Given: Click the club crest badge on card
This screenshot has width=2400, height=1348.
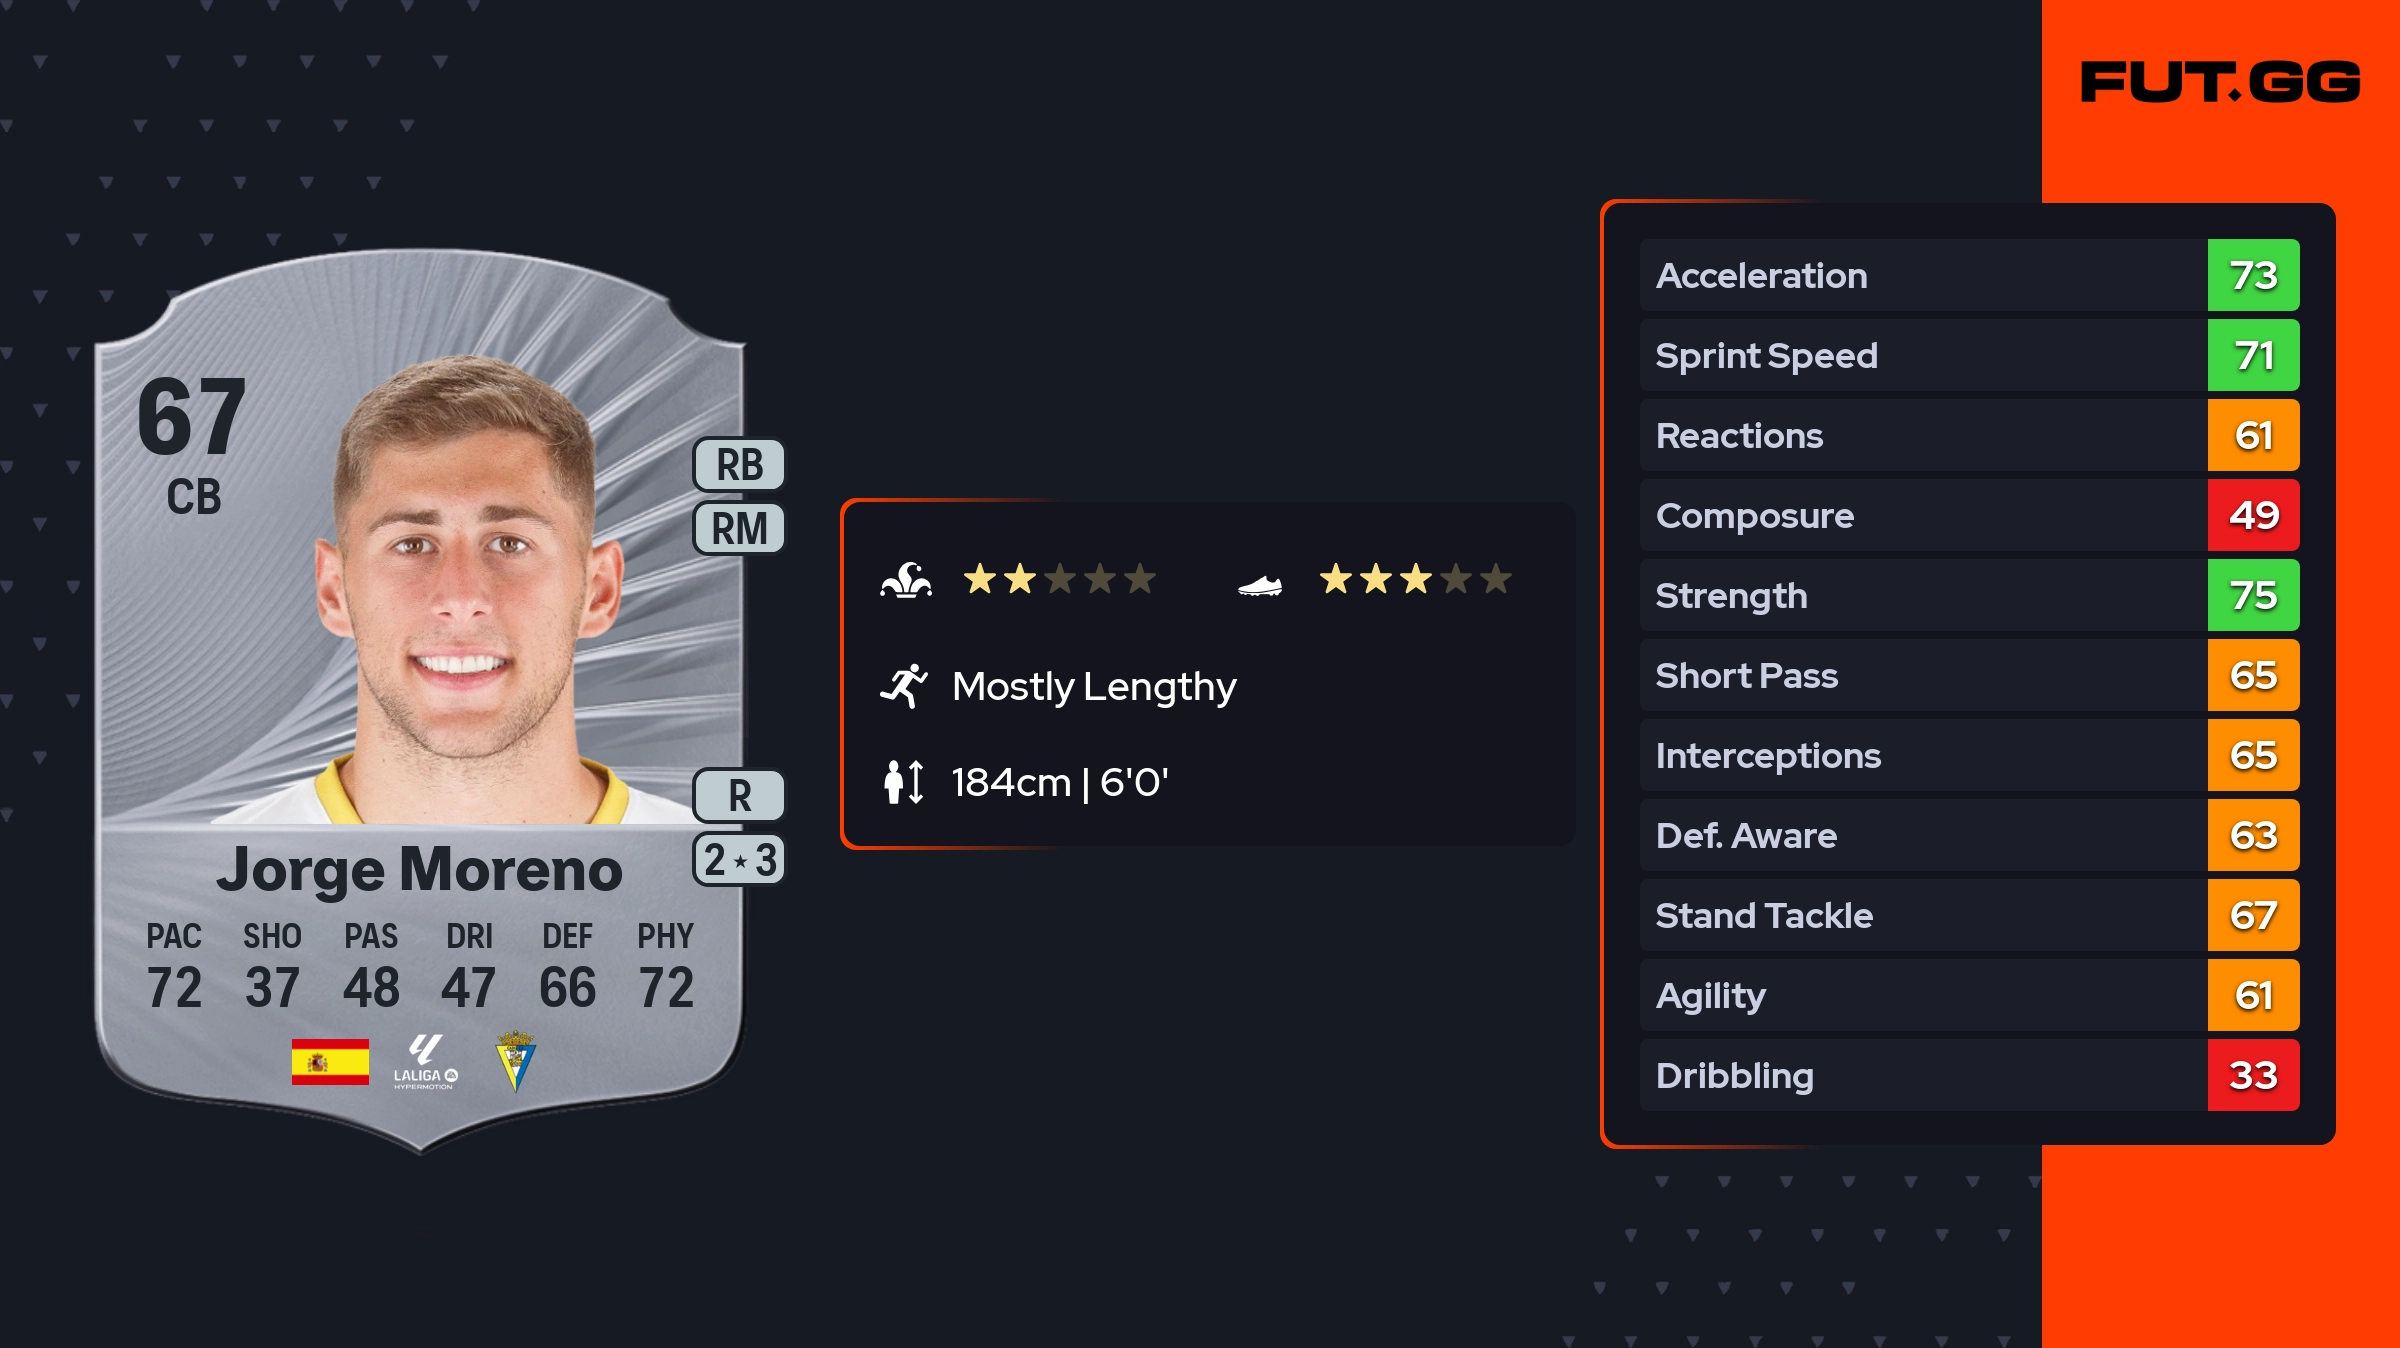Looking at the screenshot, I should (516, 1062).
